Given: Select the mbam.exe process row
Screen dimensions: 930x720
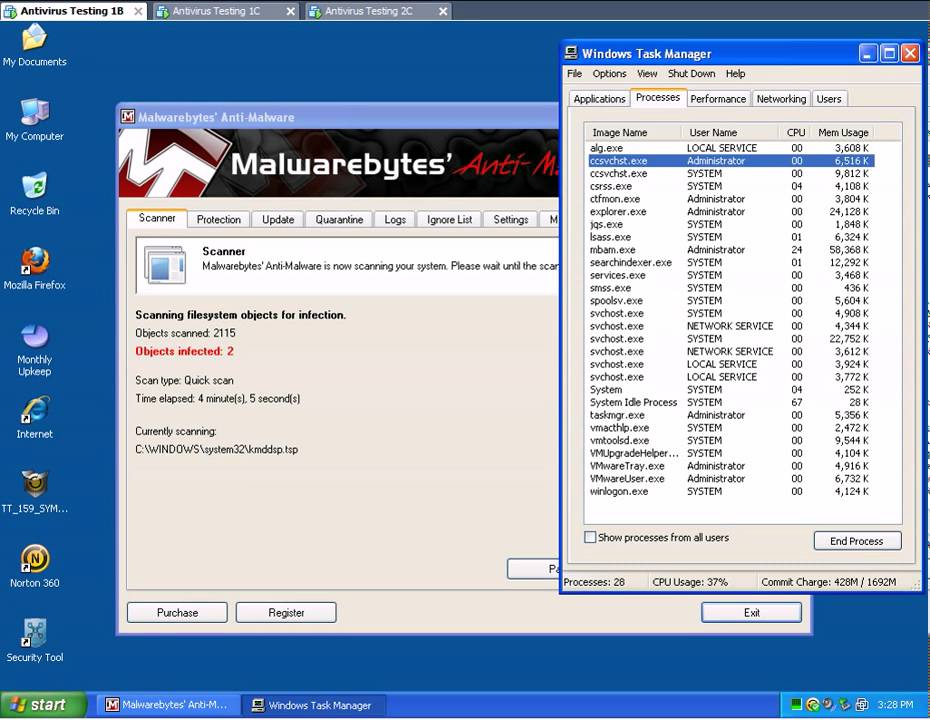Looking at the screenshot, I should click(731, 250).
